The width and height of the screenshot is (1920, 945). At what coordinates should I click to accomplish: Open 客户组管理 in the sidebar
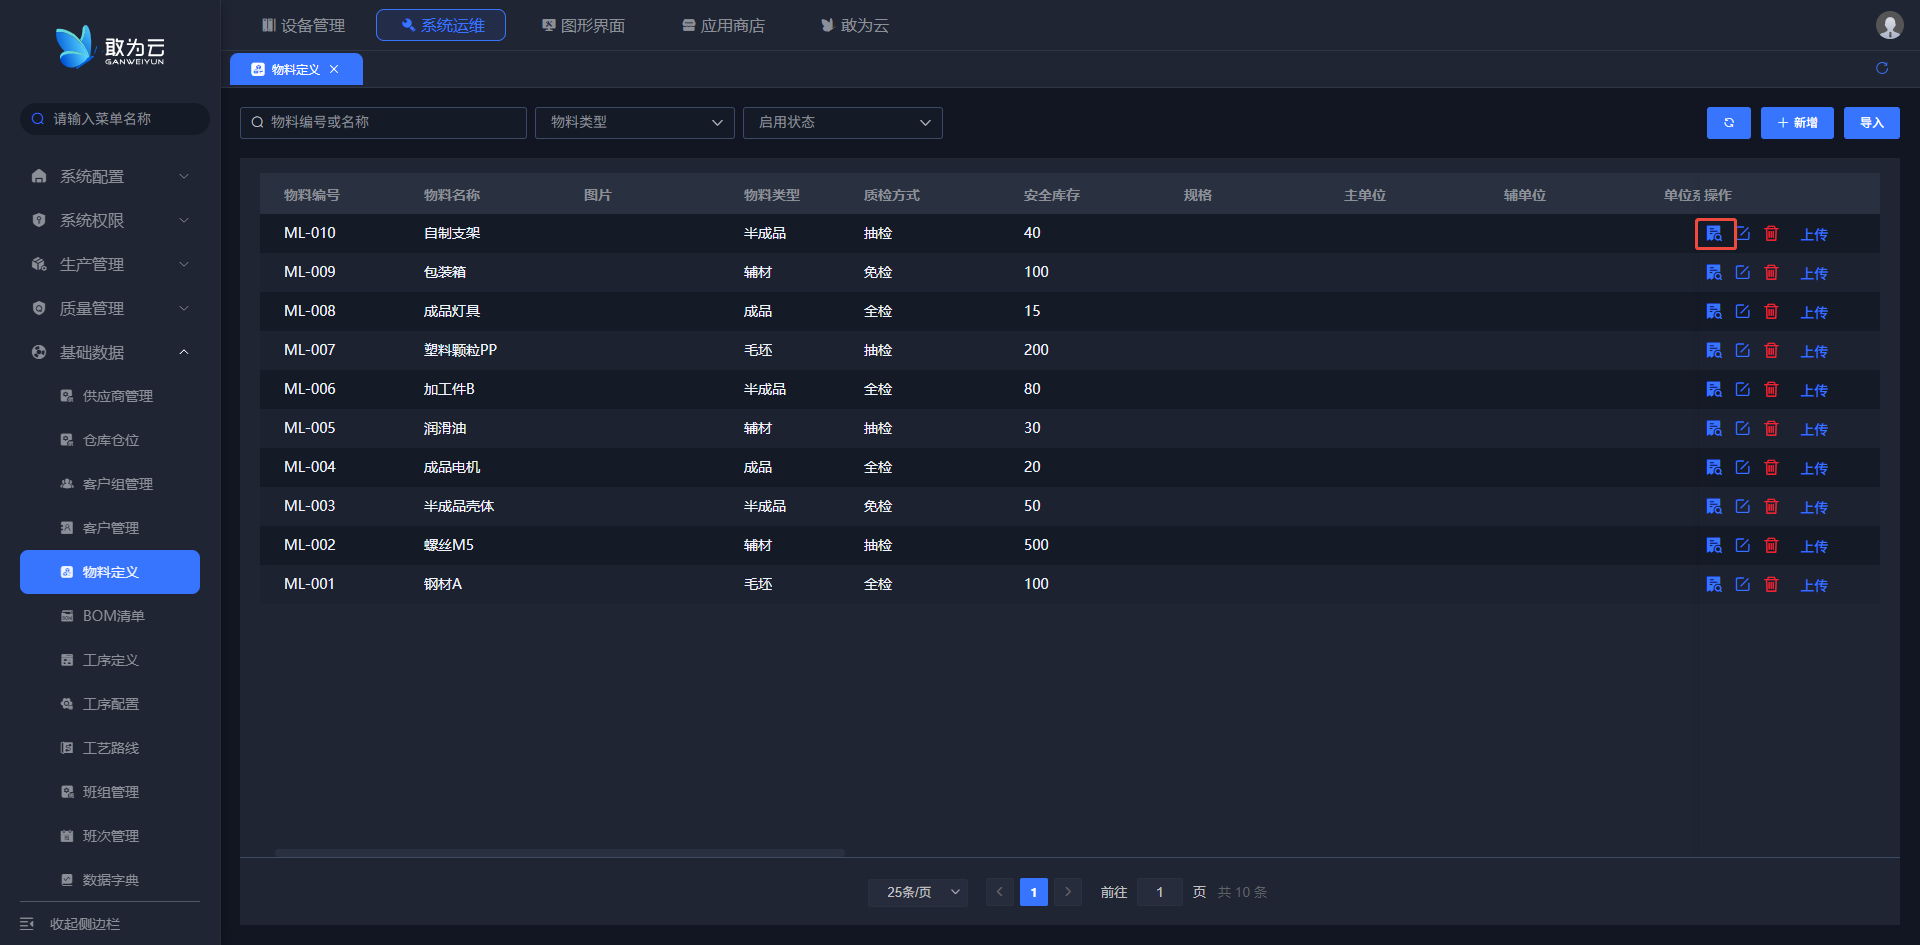click(x=110, y=485)
